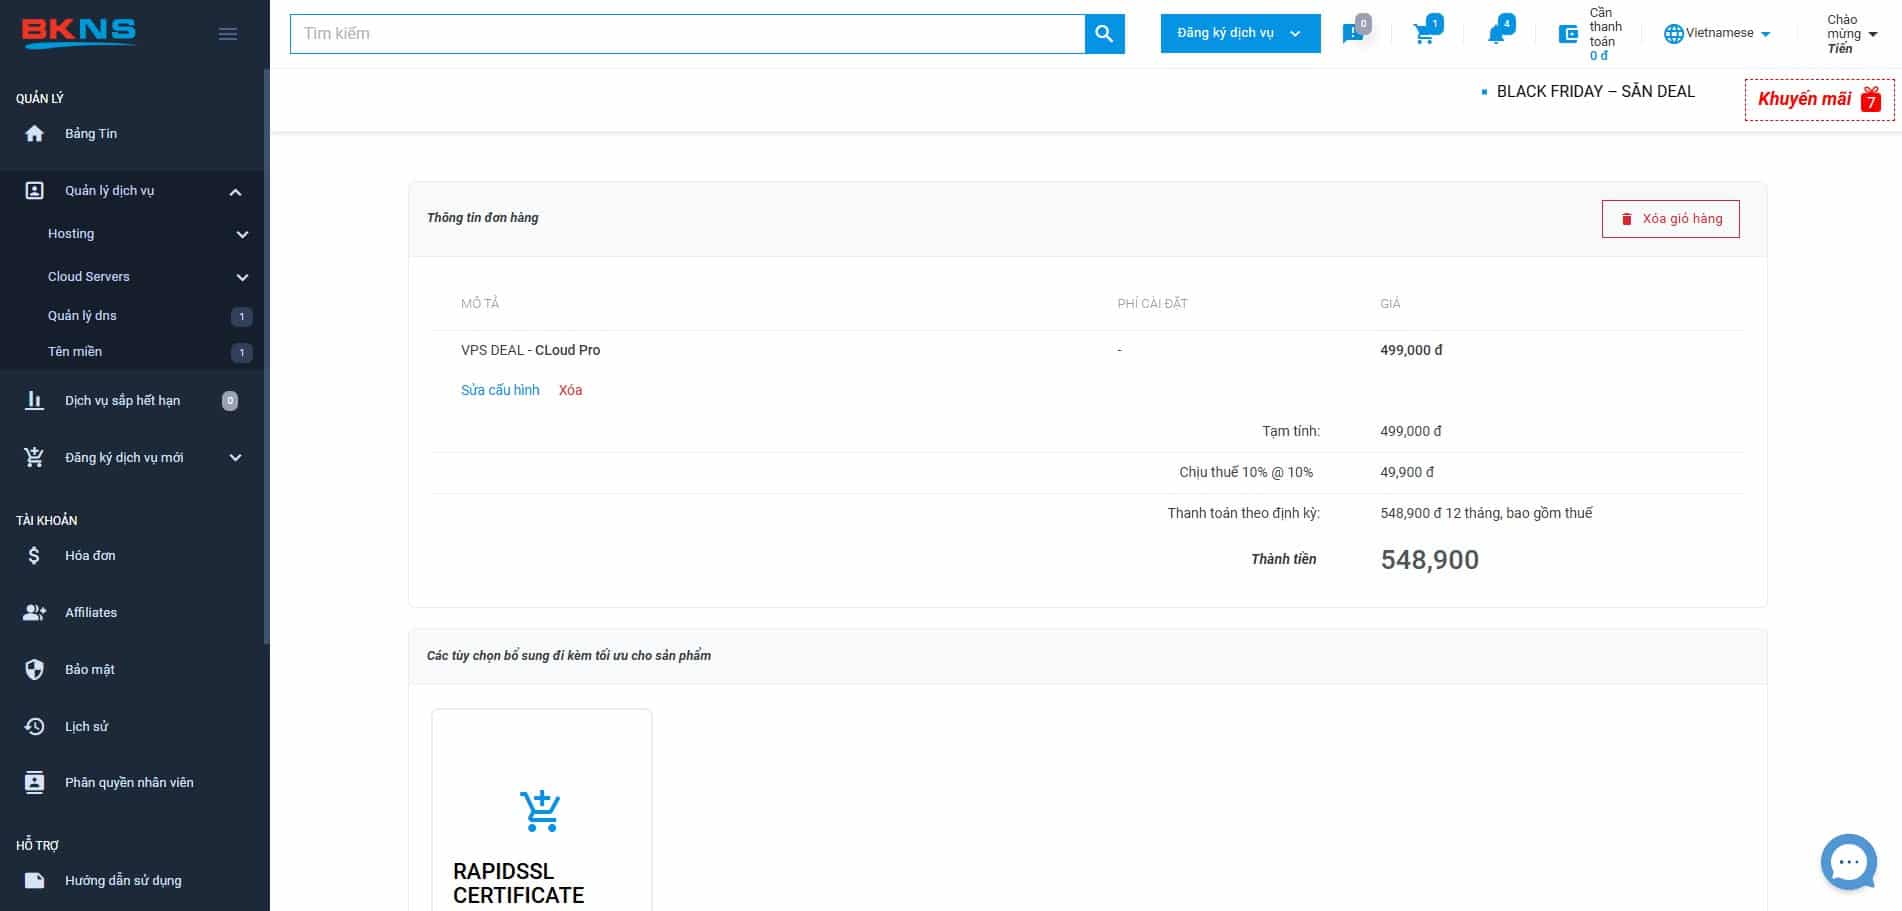Screen dimensions: 1902x911
Task: Click the hamburger menu icon to collapse sidebar
Action: tap(228, 34)
